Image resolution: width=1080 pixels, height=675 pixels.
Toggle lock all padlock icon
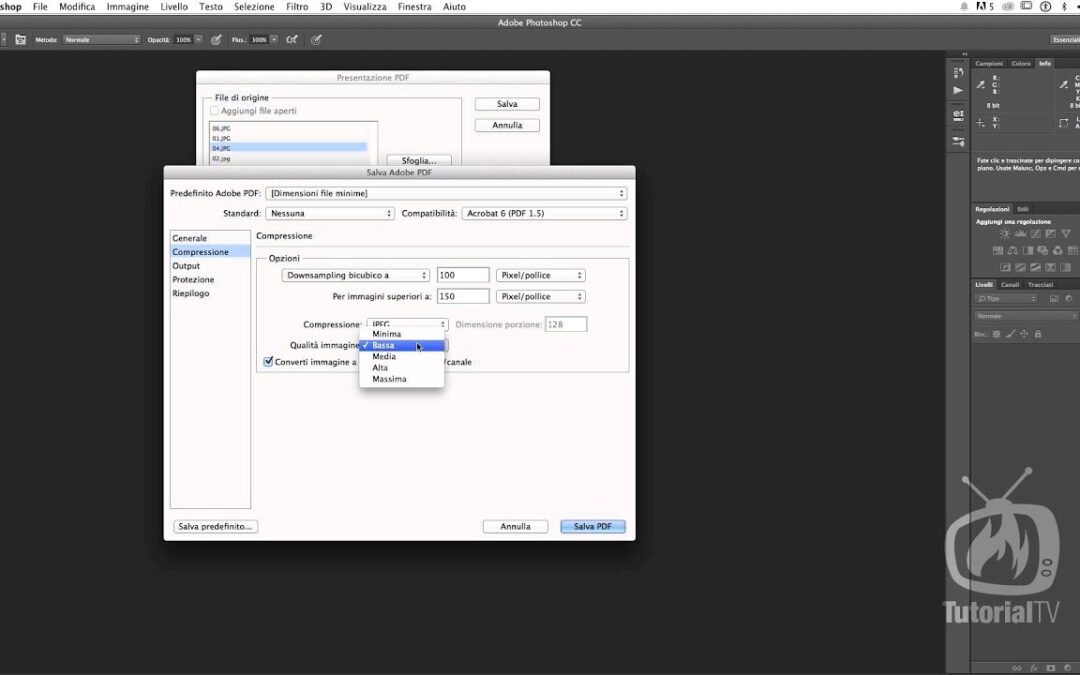click(1038, 334)
